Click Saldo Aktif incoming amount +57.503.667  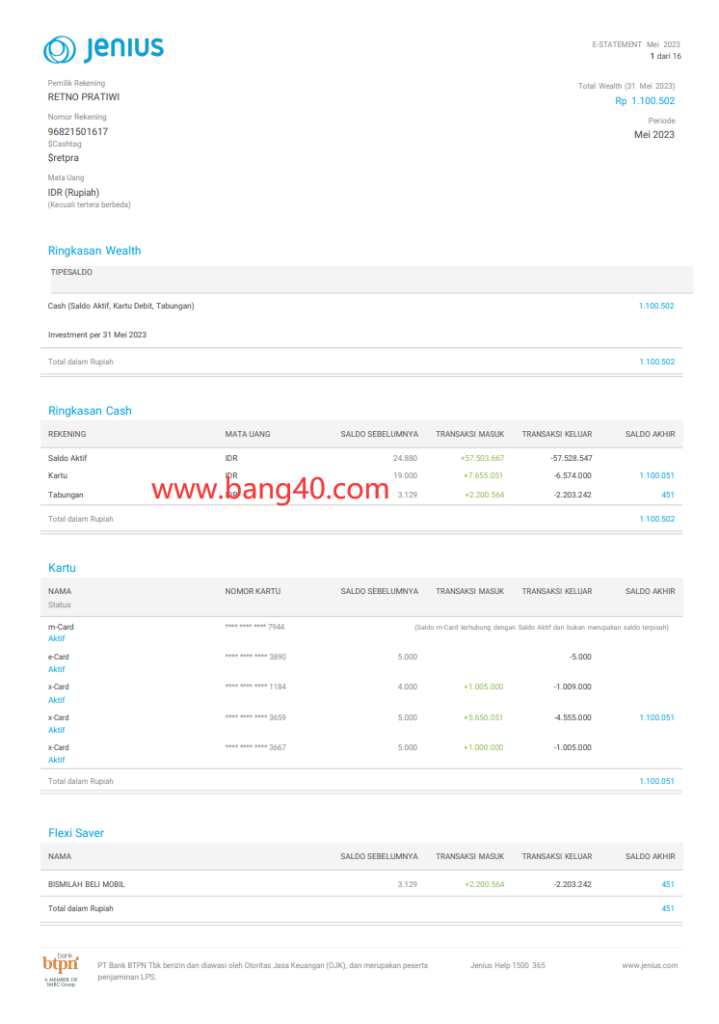click(x=482, y=458)
